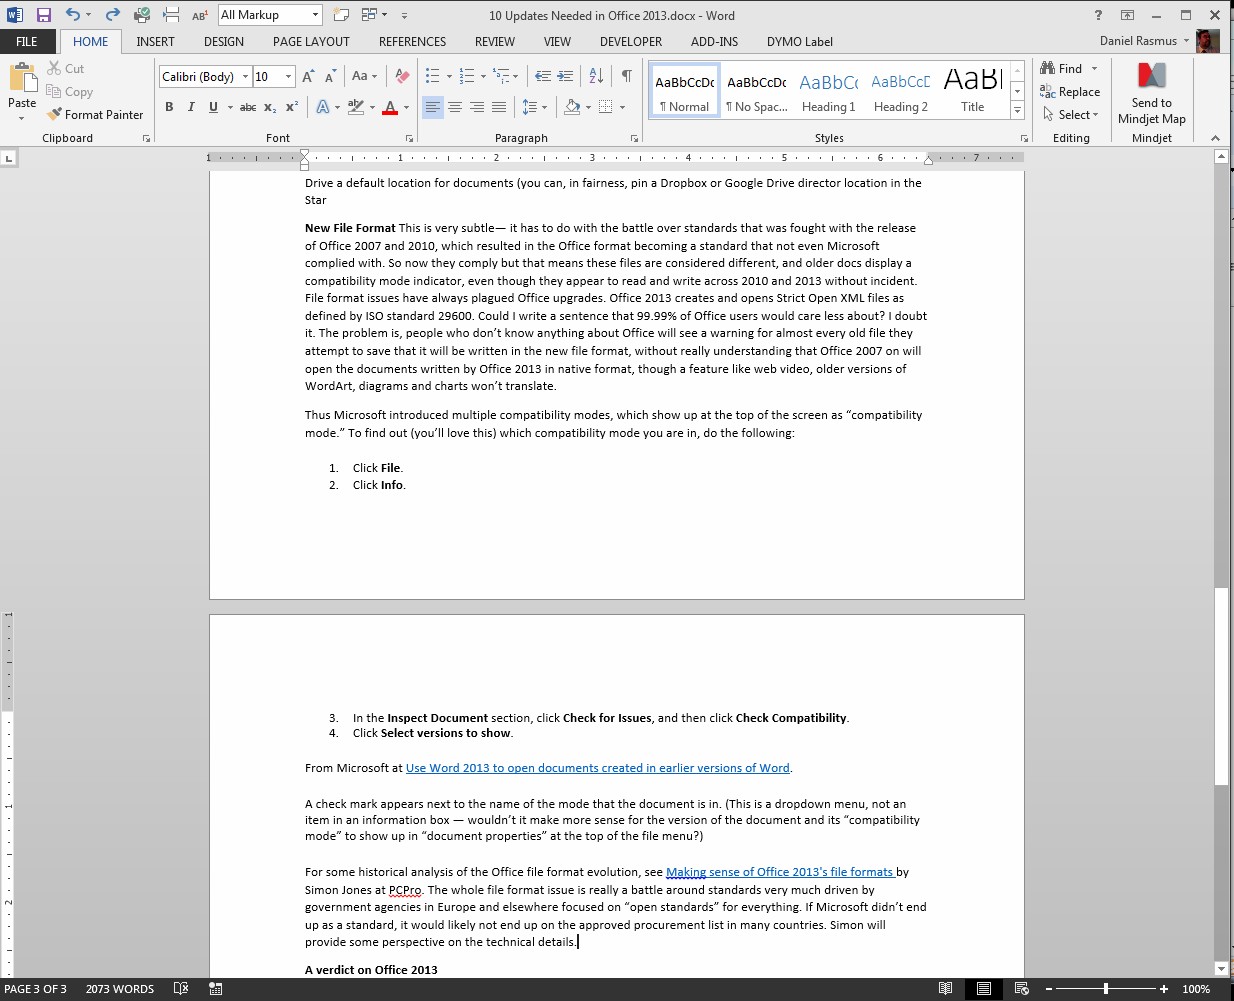Apply Text Effects with the glowing A icon
The width and height of the screenshot is (1234, 1001).
323,107
